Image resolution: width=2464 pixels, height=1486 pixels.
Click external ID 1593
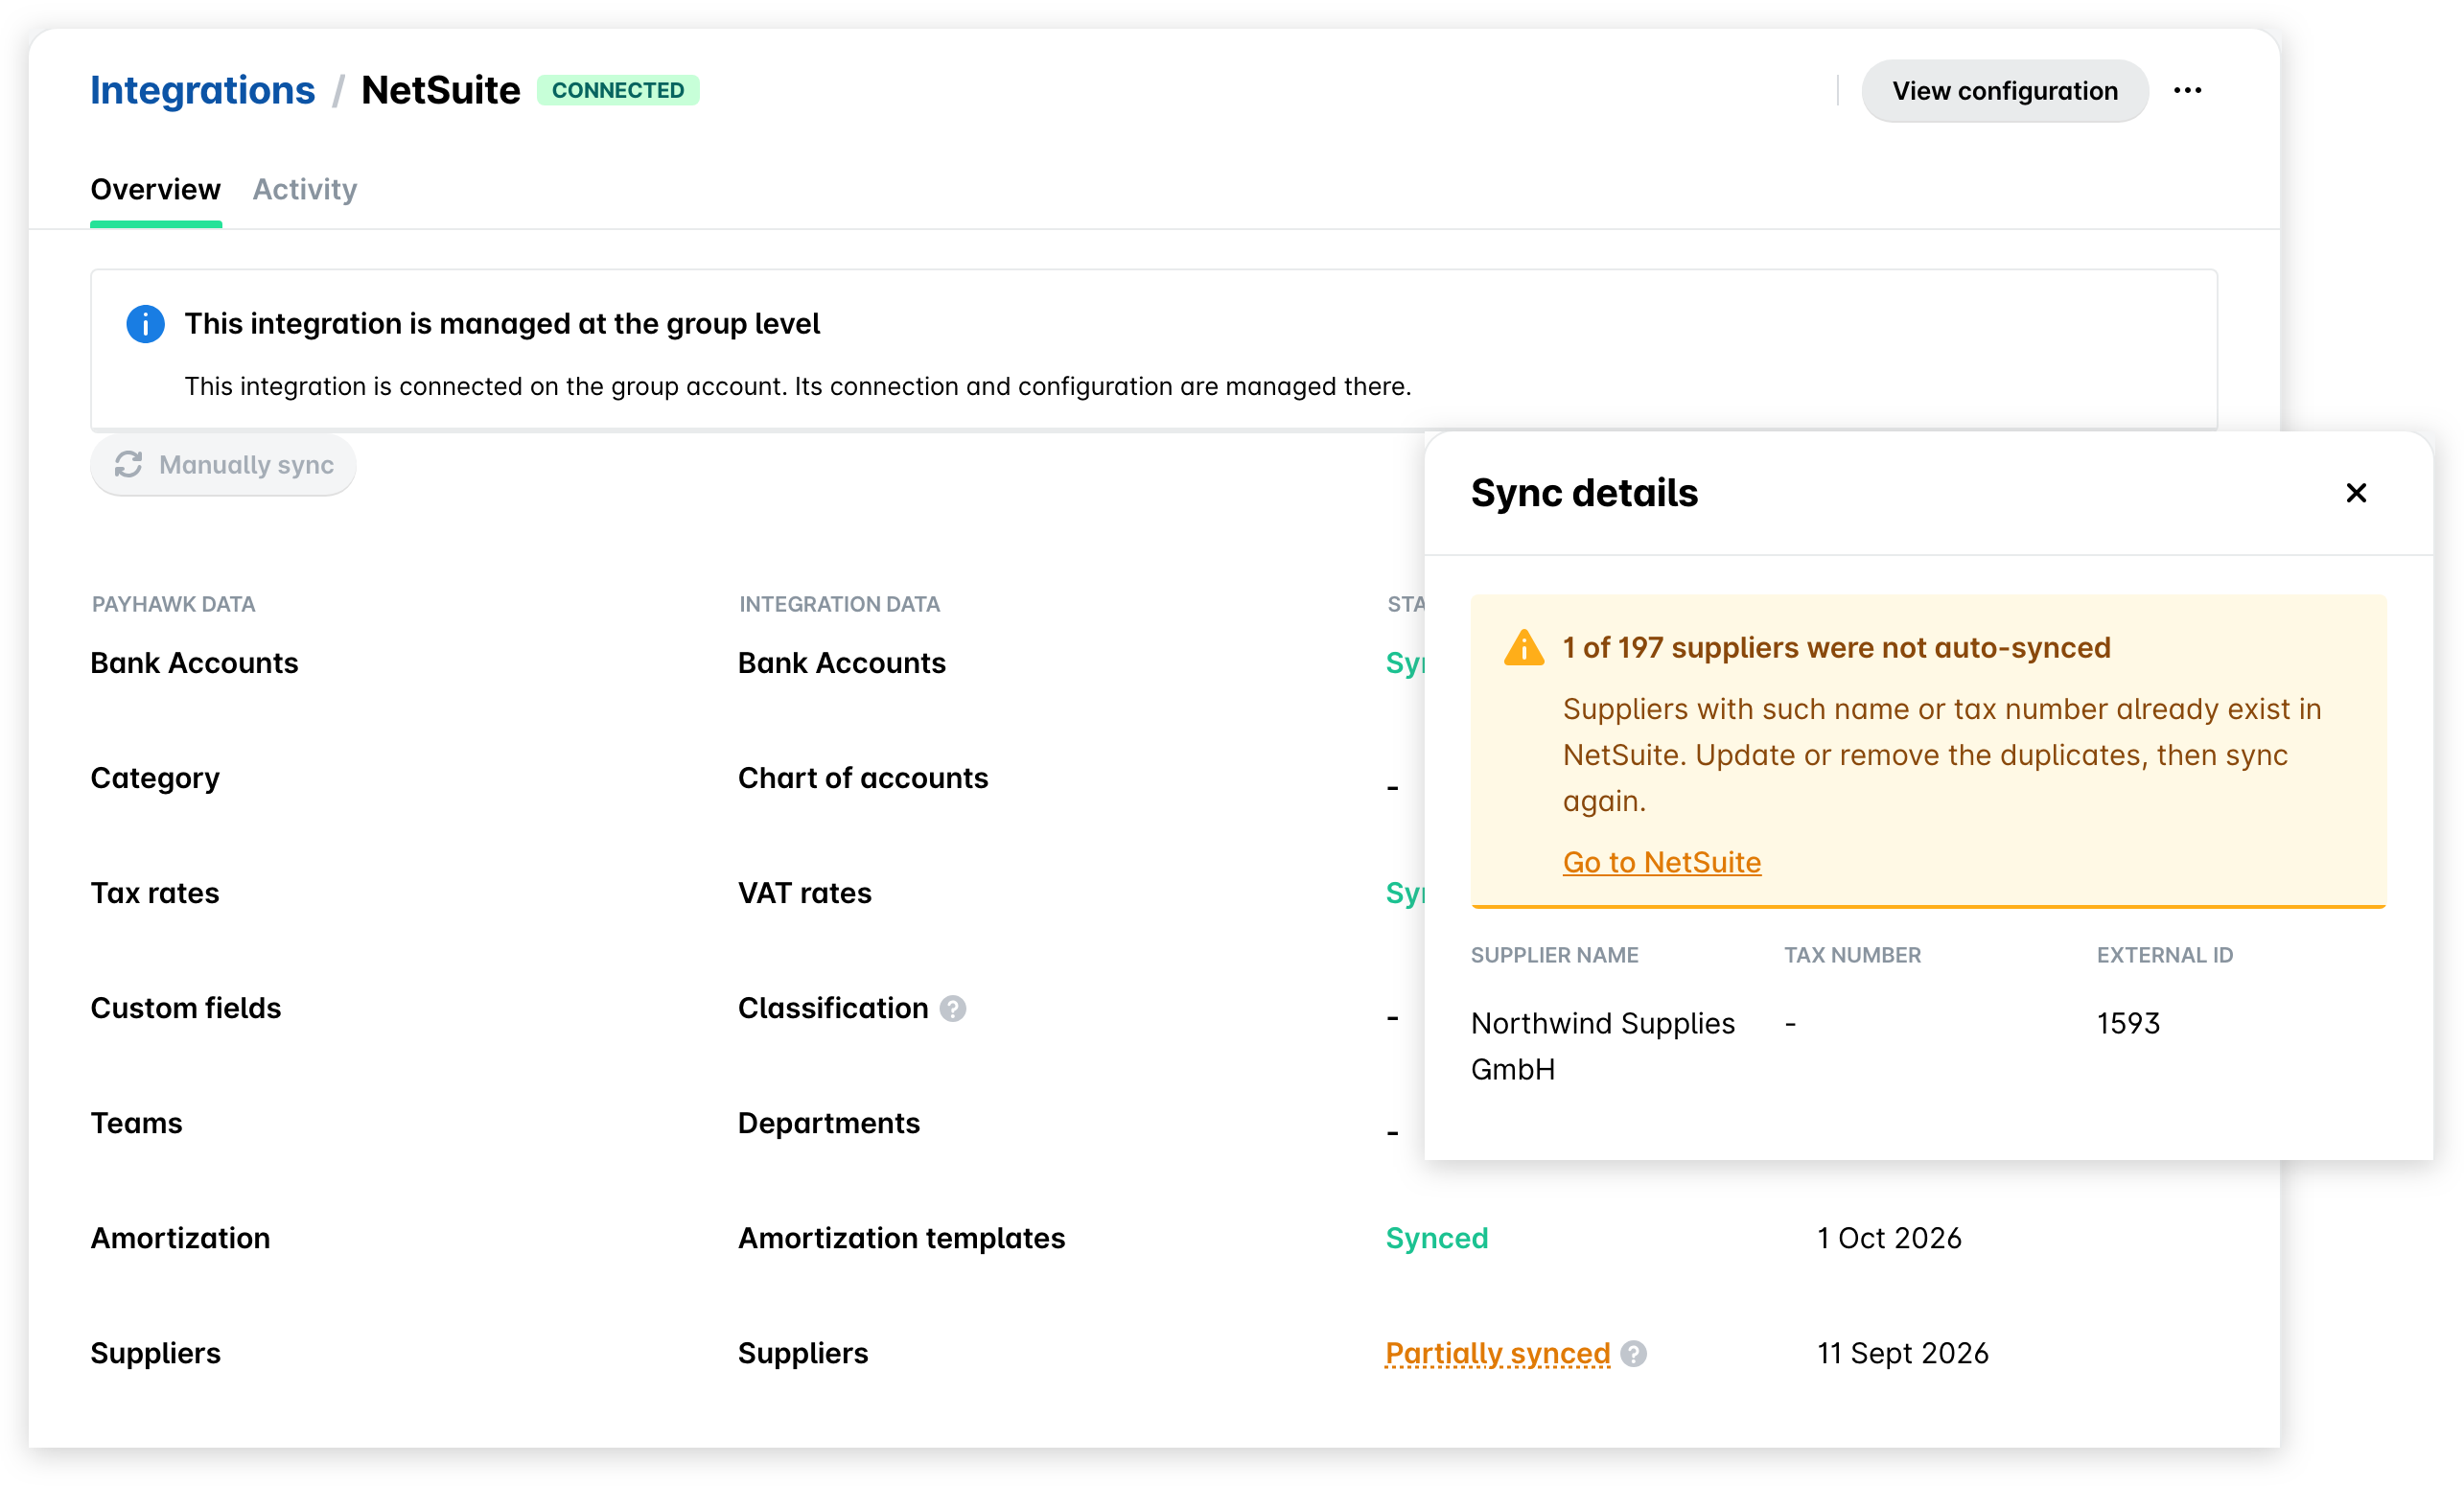(x=2129, y=1024)
